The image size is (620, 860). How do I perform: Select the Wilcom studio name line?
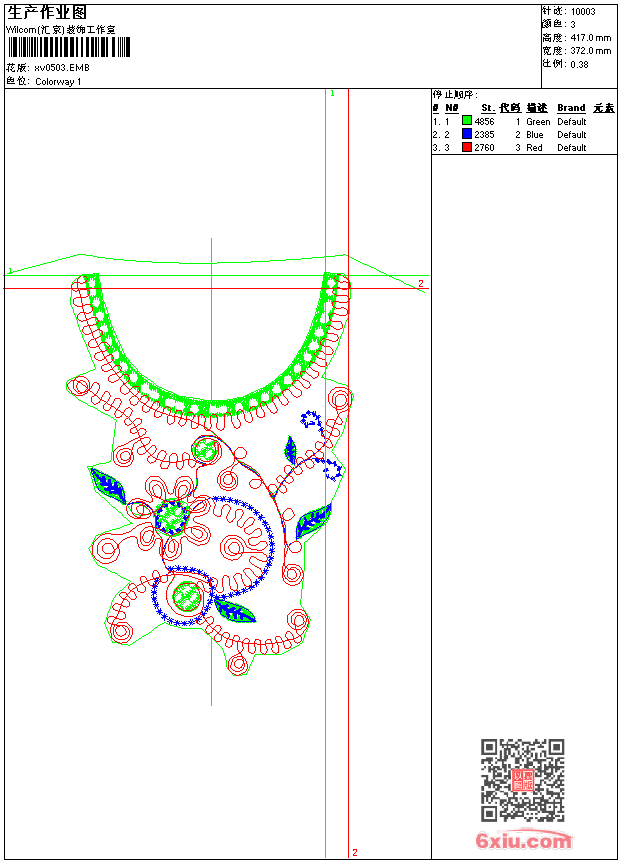click(60, 30)
